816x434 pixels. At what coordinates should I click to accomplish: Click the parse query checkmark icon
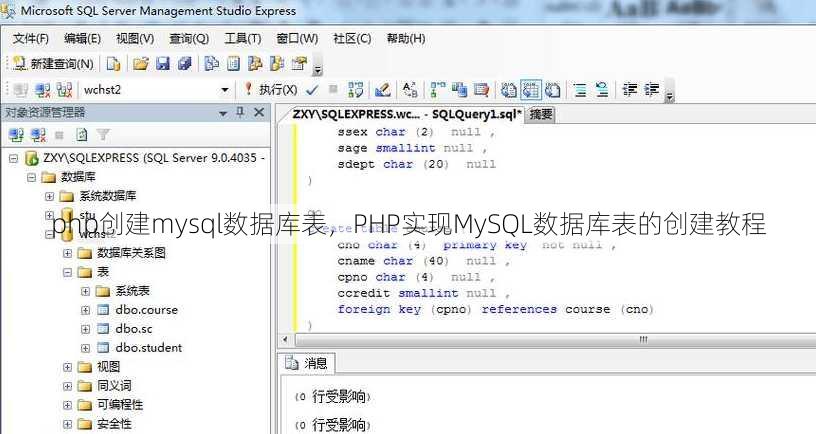tap(312, 90)
